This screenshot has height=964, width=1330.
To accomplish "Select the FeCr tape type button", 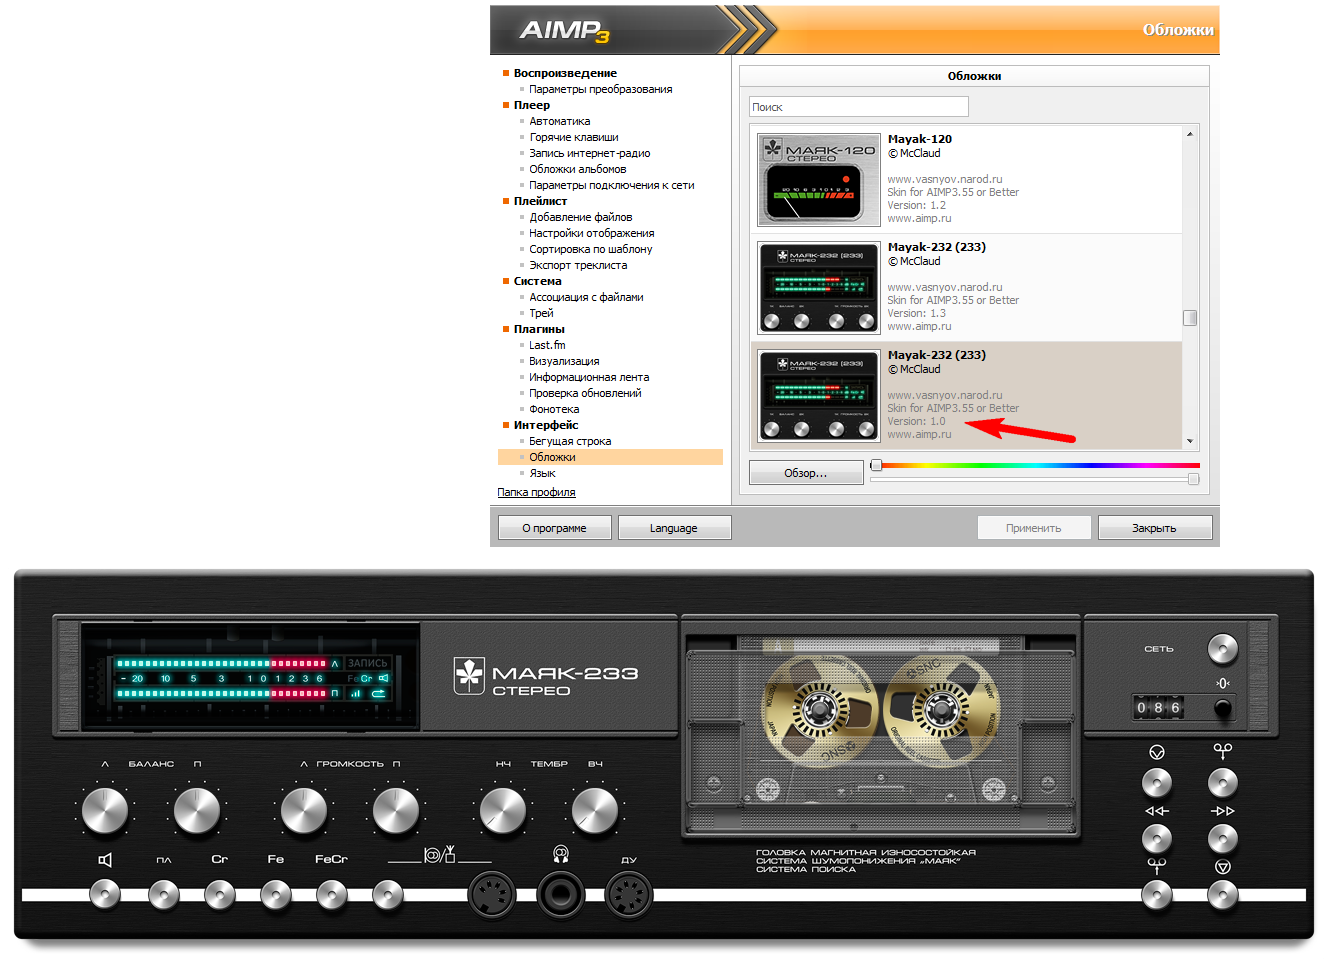I will click(332, 894).
